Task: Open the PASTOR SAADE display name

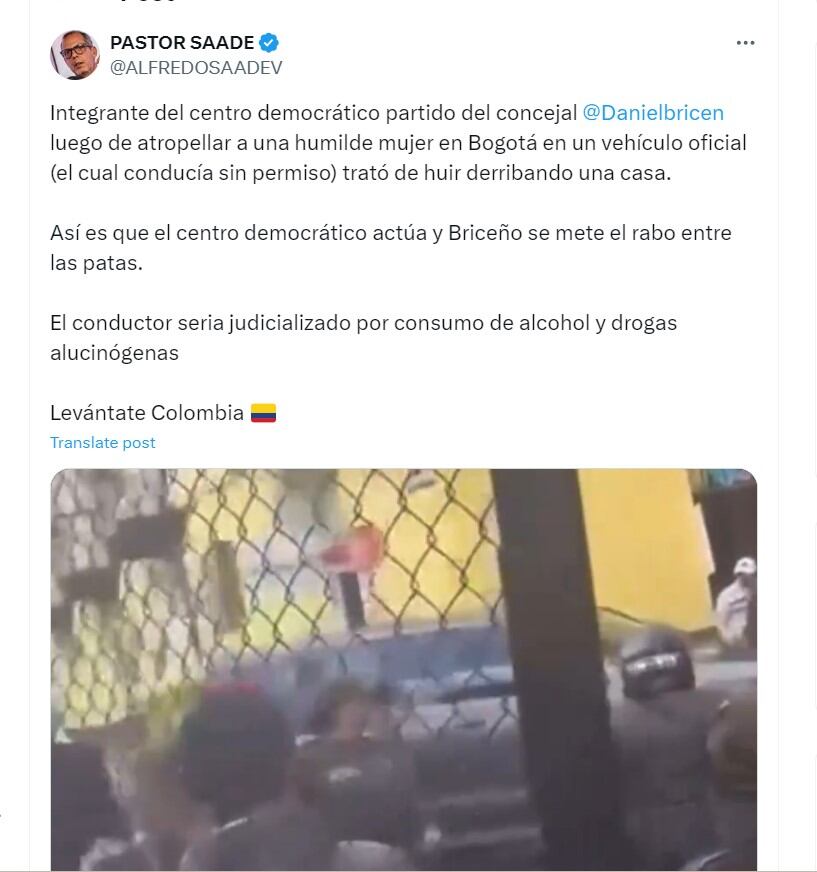Action: 182,42
